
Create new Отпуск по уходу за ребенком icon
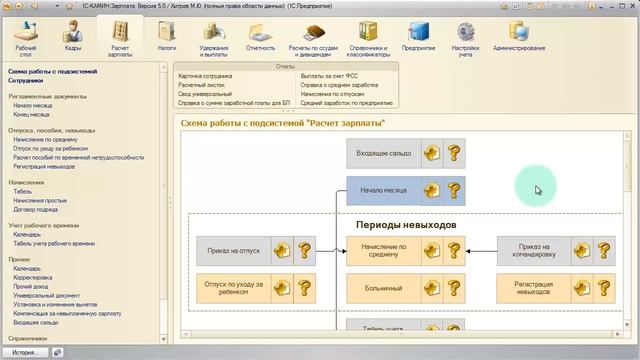(282, 288)
